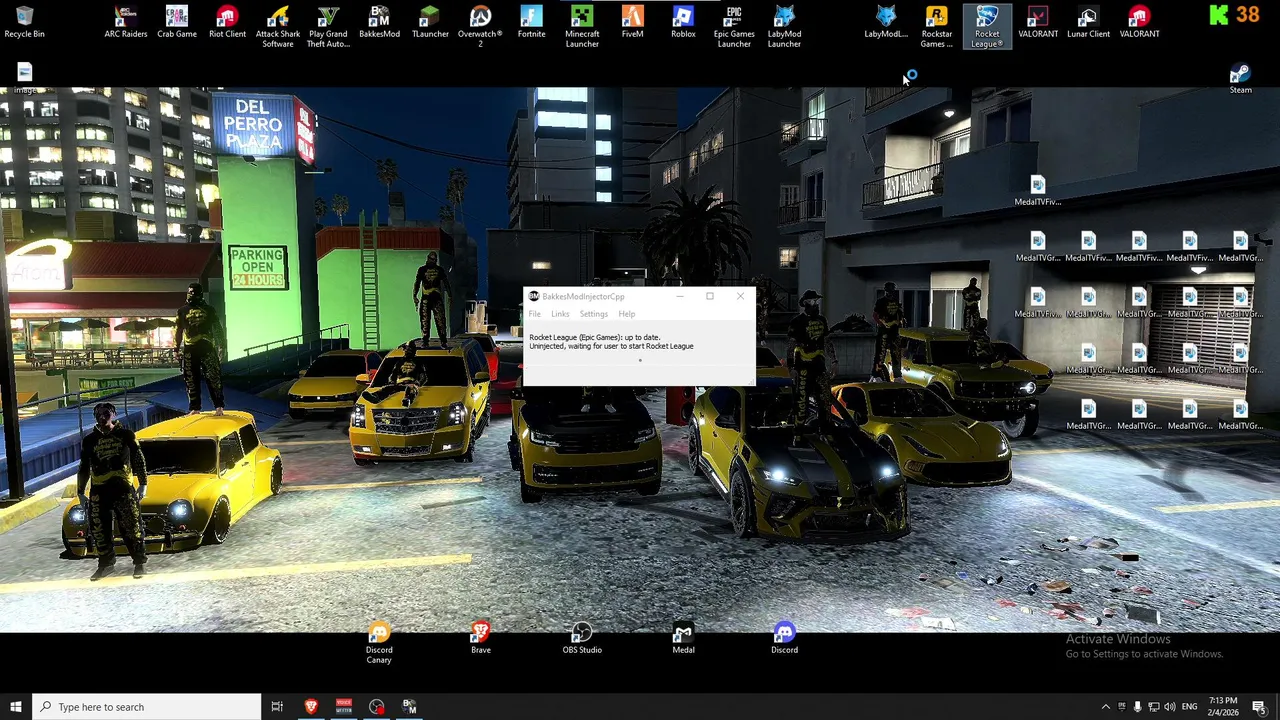Minimize the BakkesModInjector window
Viewport: 1280px width, 720px height.
point(680,296)
